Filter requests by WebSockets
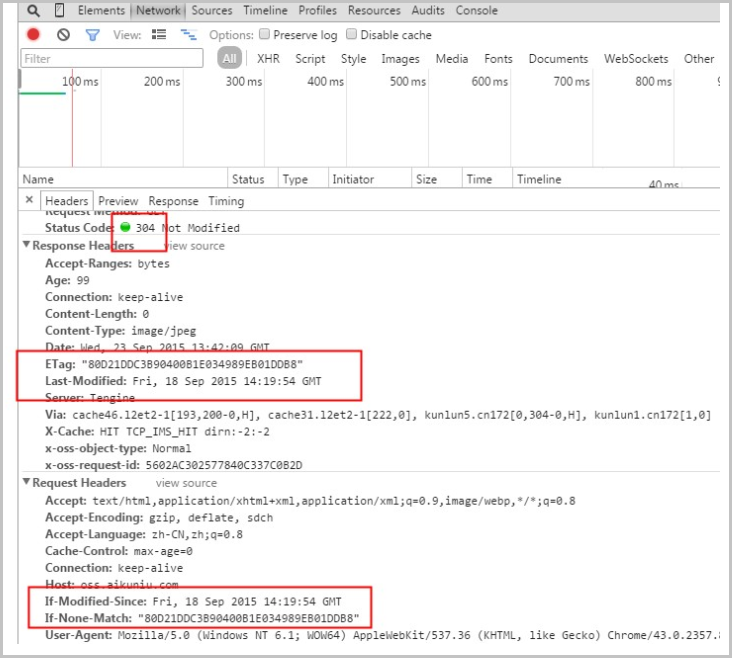The height and width of the screenshot is (658, 732). tap(636, 59)
